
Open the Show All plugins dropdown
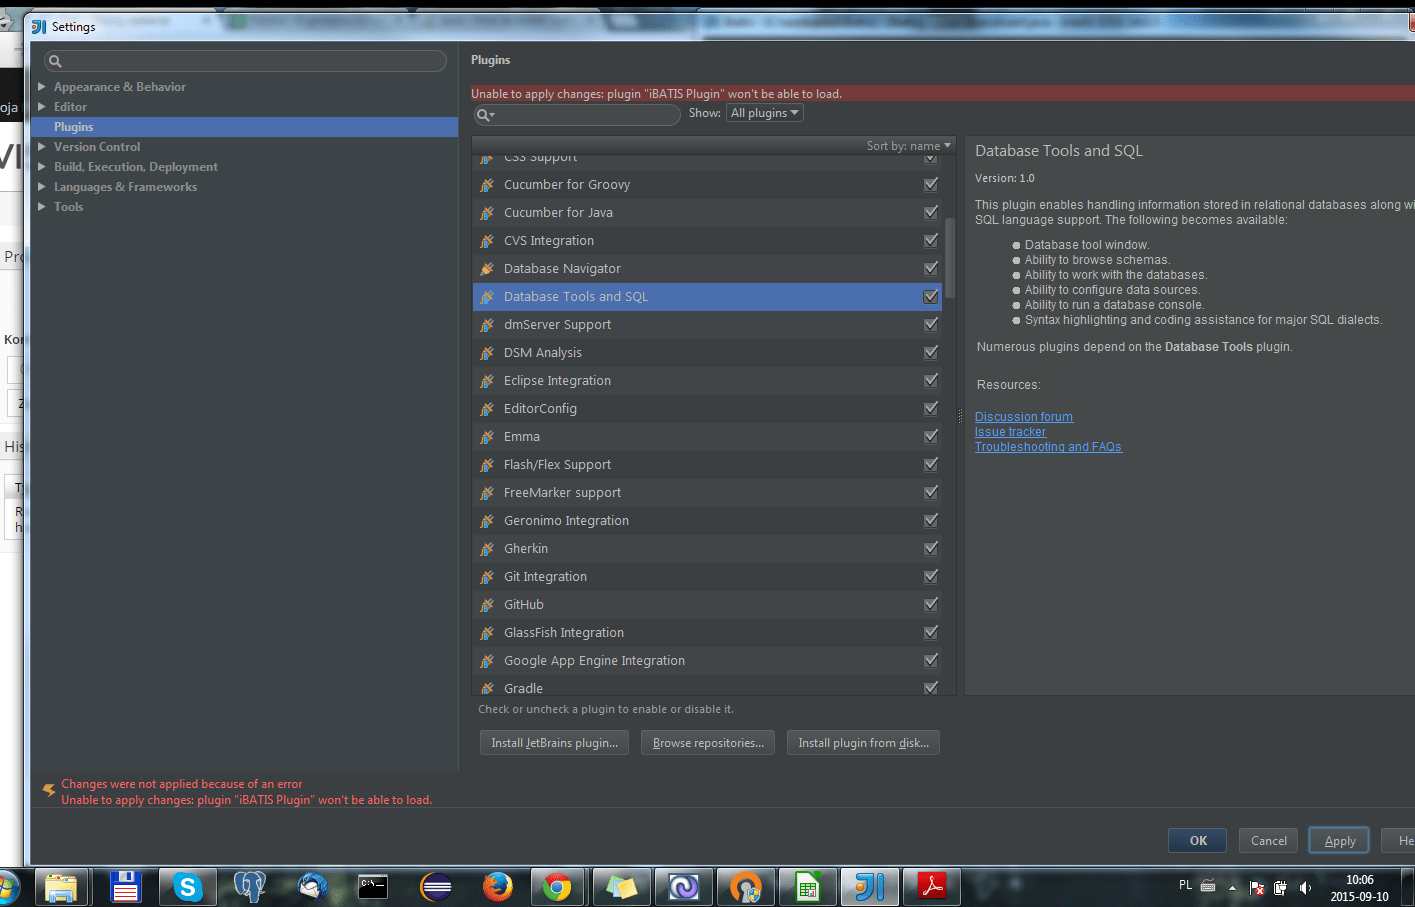point(765,113)
